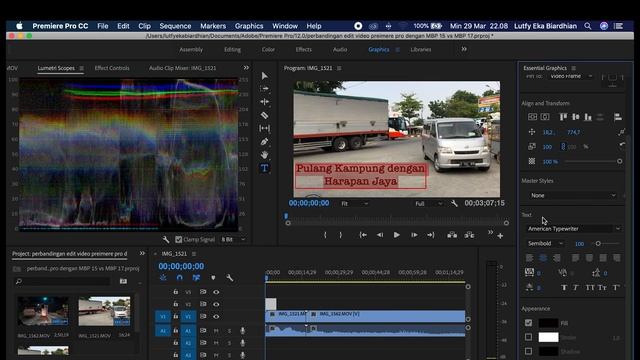Center align text button
The image size is (640, 360).
click(x=543, y=258)
